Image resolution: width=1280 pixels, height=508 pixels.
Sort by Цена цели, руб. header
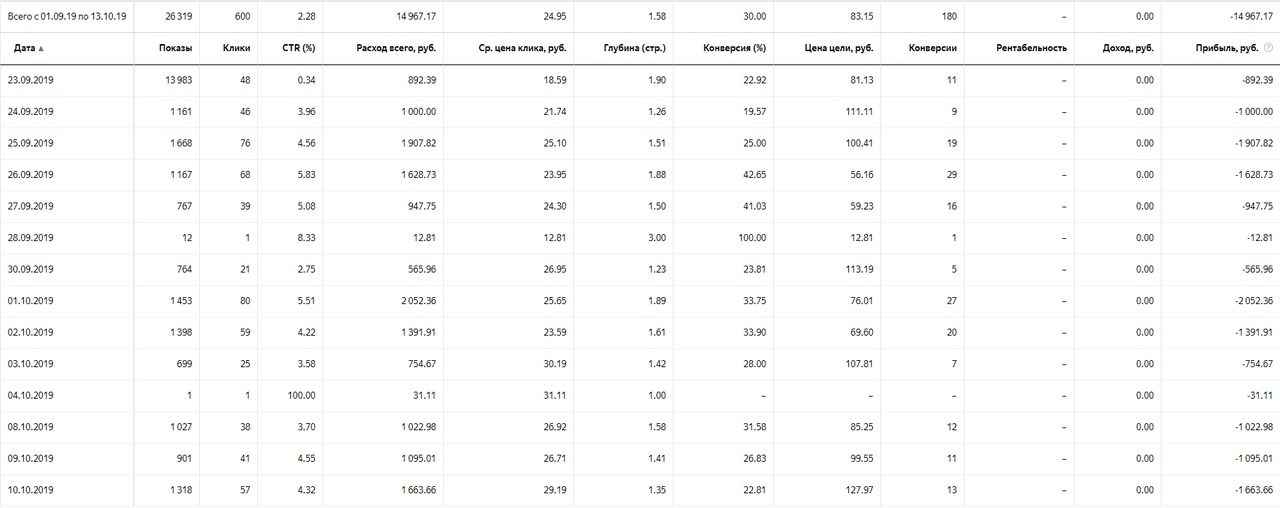click(839, 48)
